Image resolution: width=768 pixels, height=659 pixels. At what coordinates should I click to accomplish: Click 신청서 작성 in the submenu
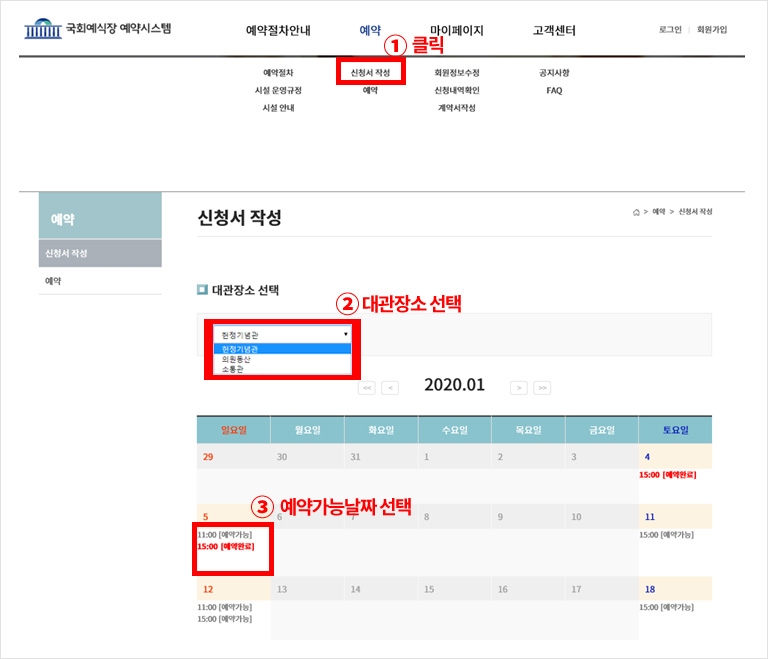[370, 73]
